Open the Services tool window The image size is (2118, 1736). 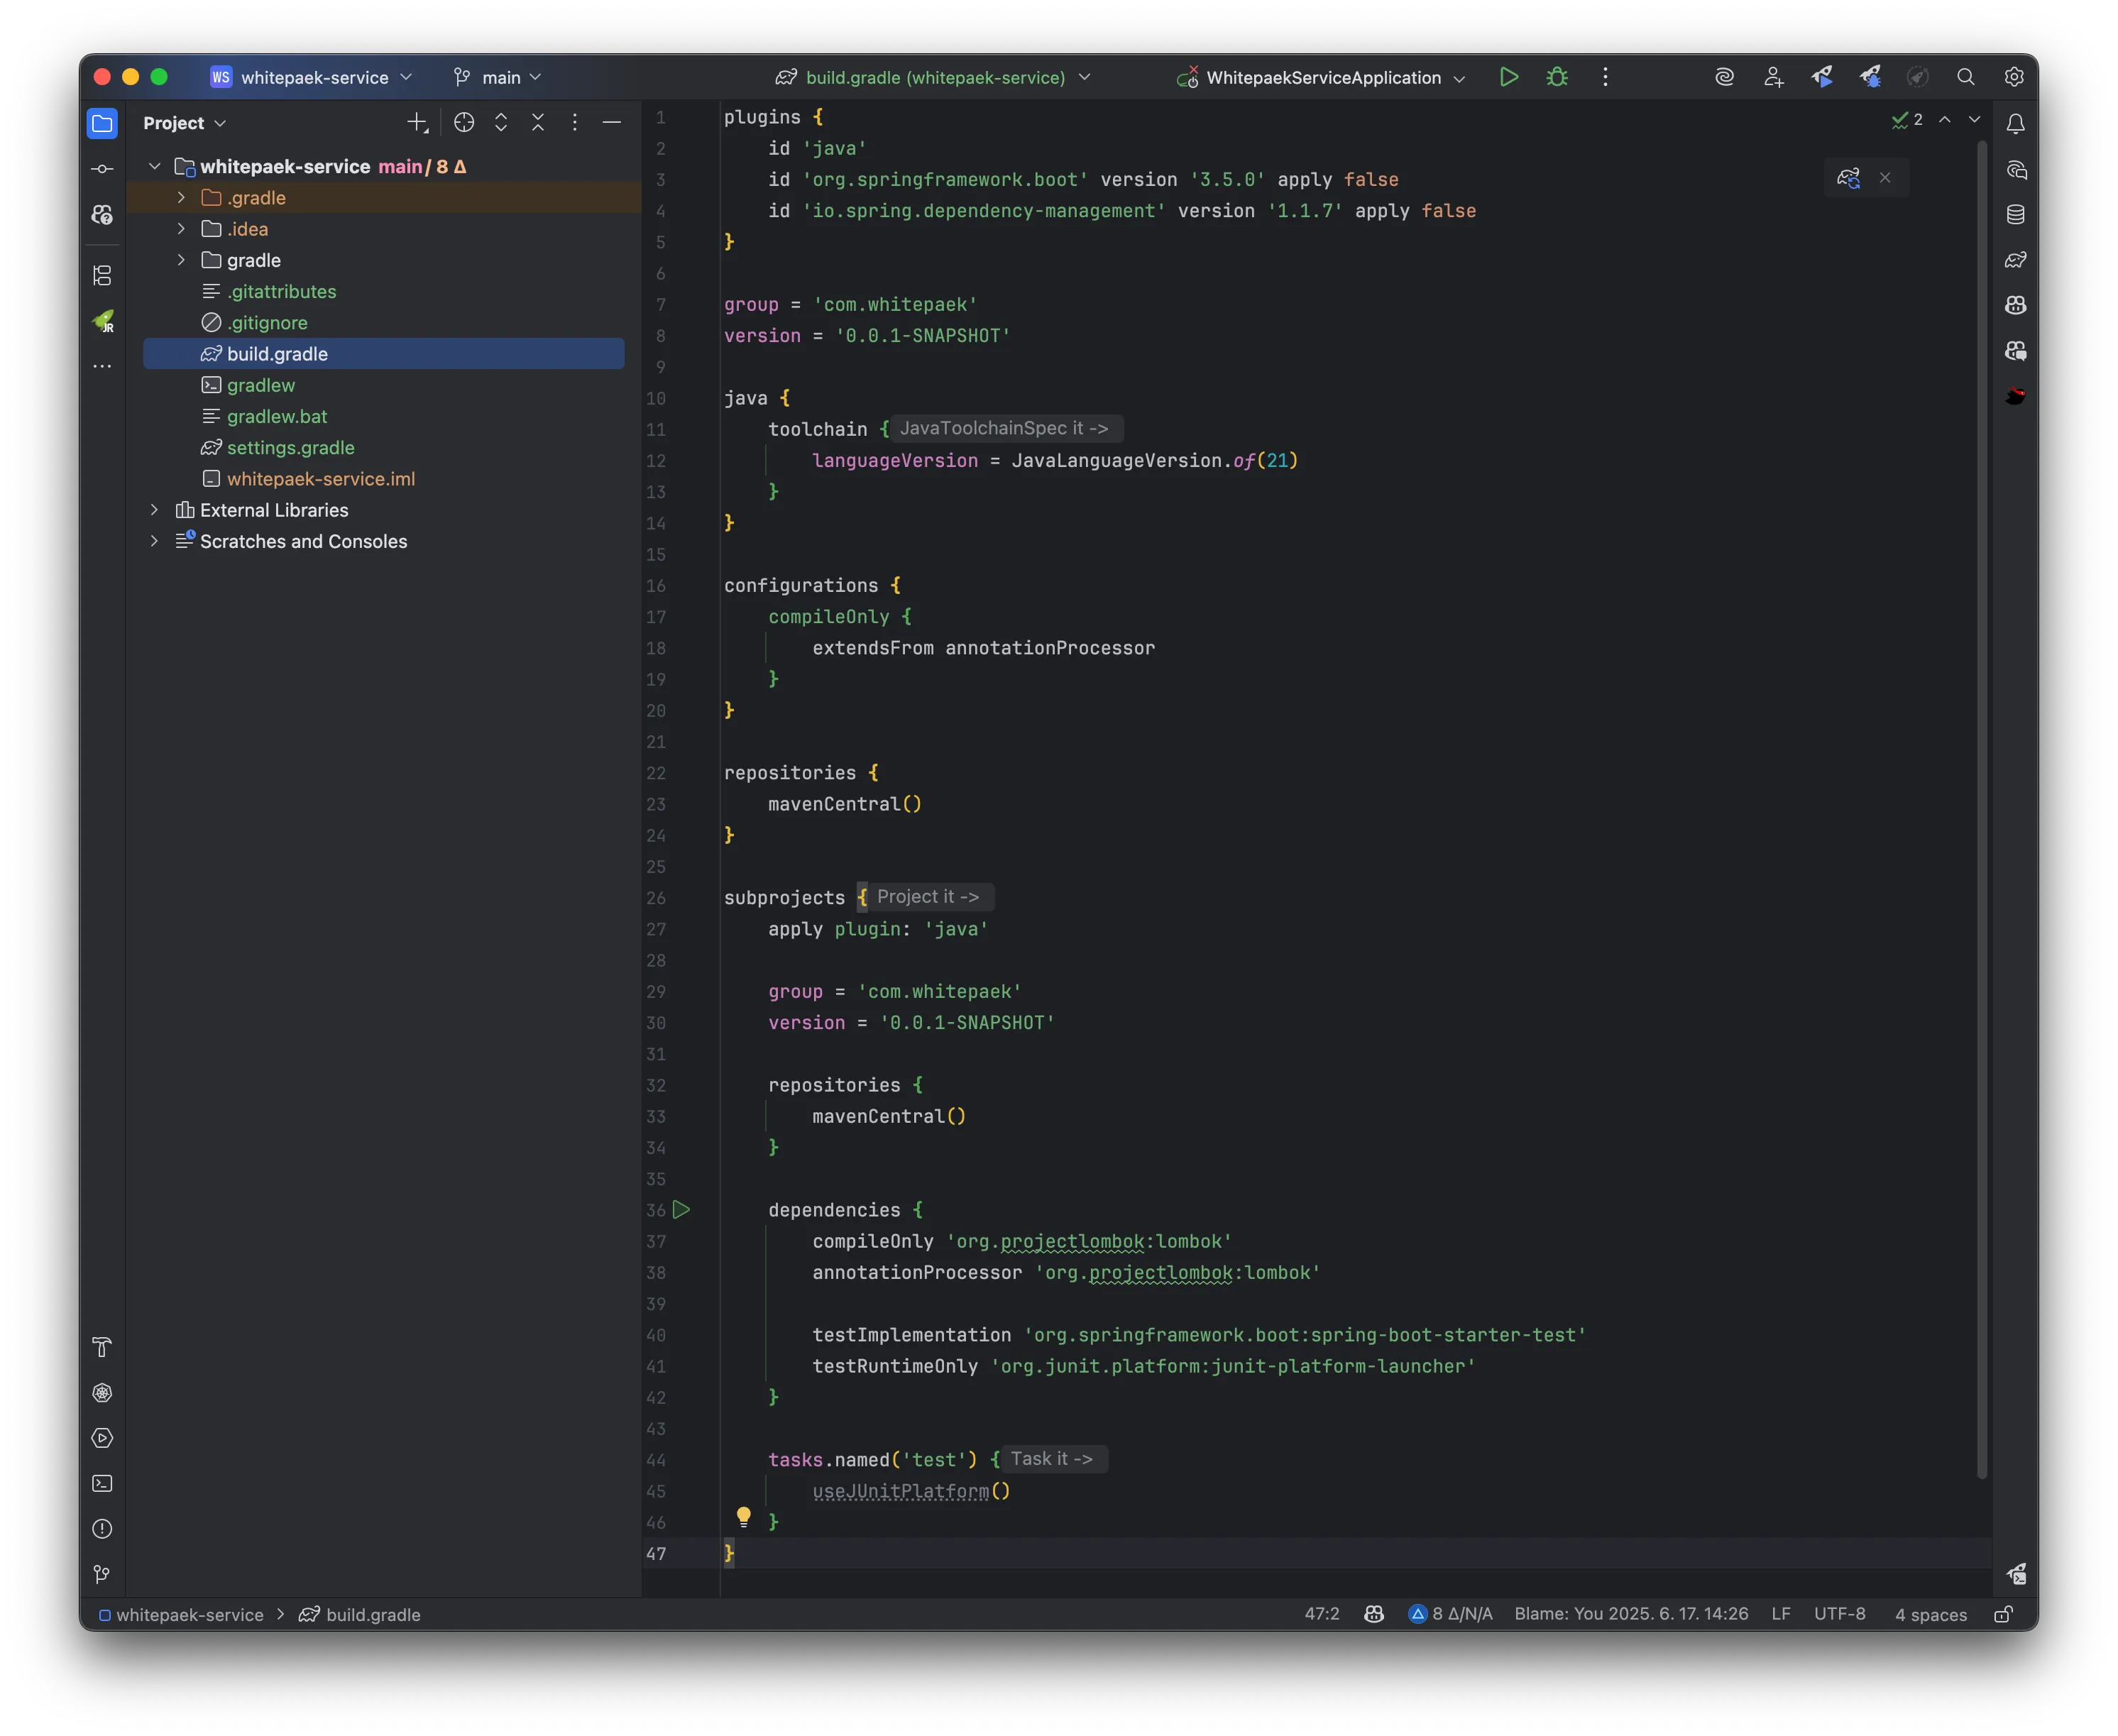102,1438
